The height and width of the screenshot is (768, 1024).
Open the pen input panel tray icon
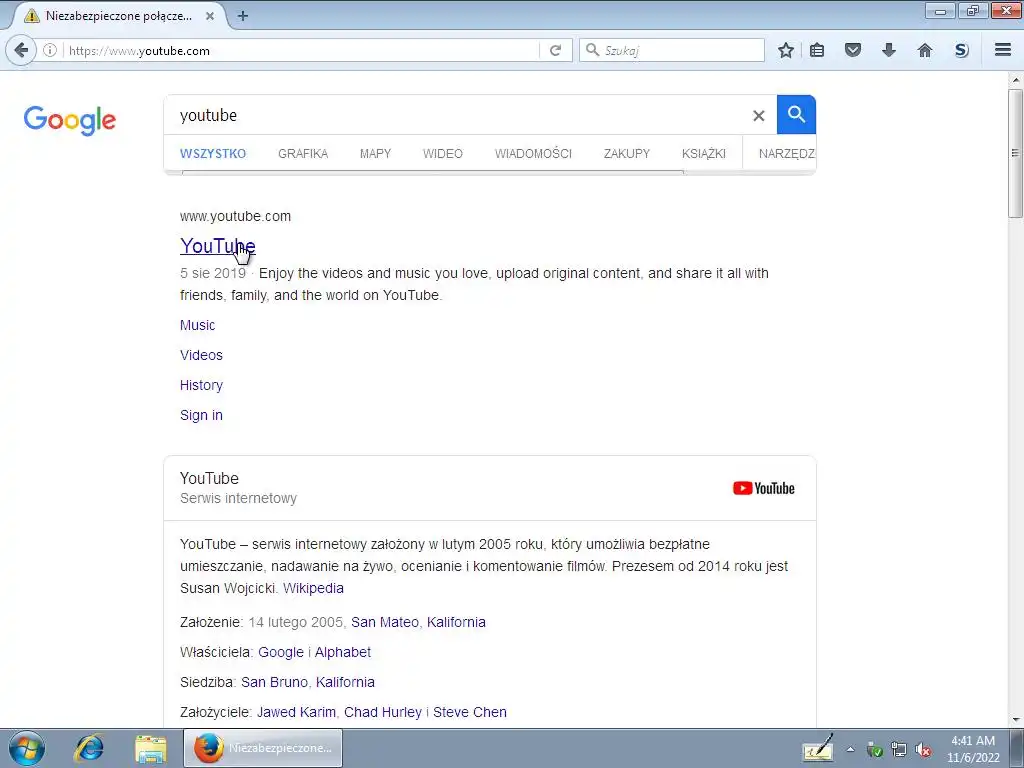(x=818, y=748)
